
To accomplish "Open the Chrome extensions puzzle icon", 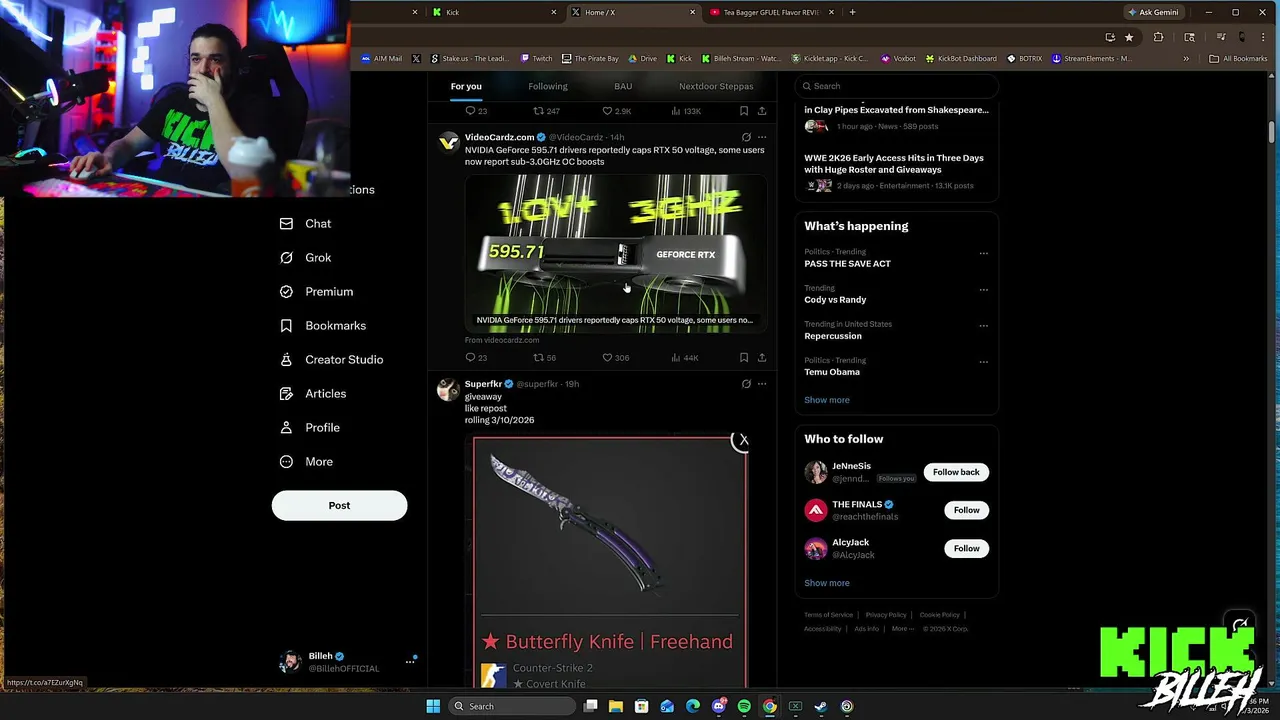I will point(1158,37).
